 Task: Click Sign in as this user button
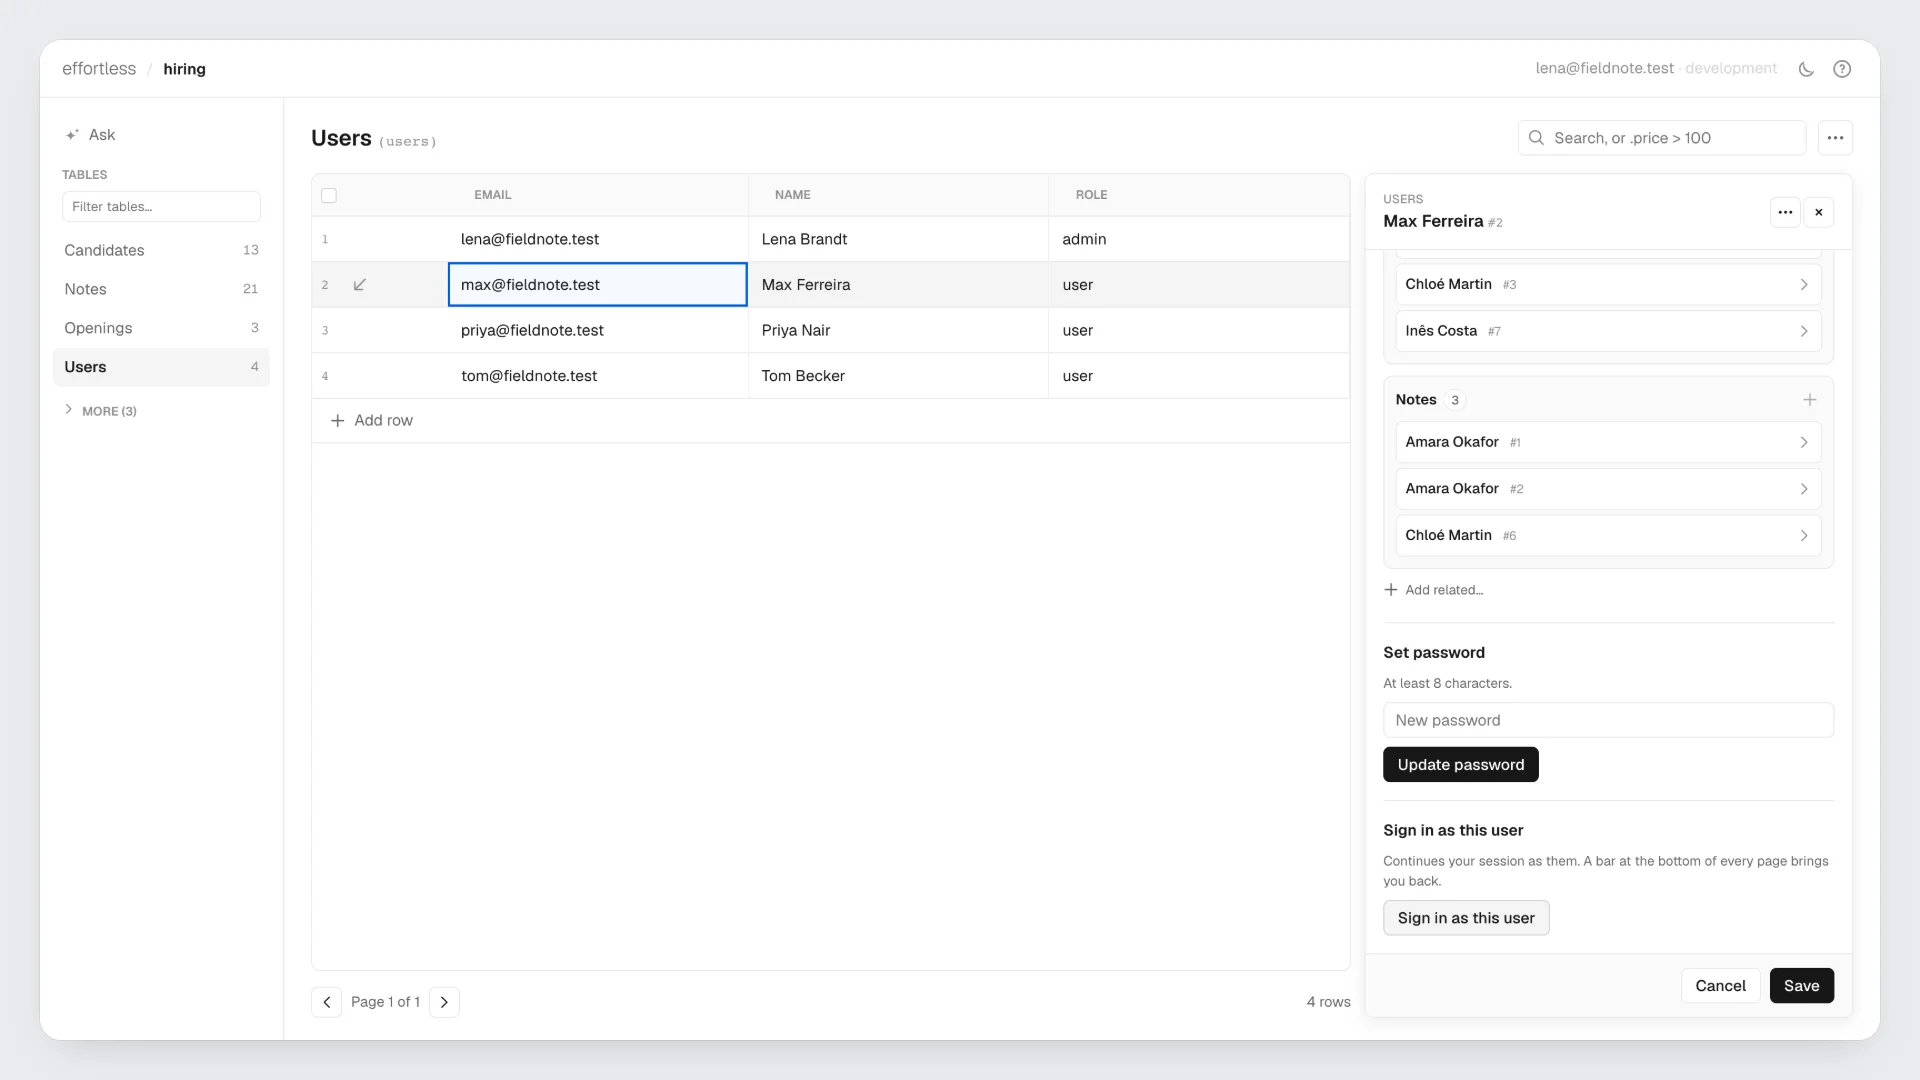(x=1466, y=918)
